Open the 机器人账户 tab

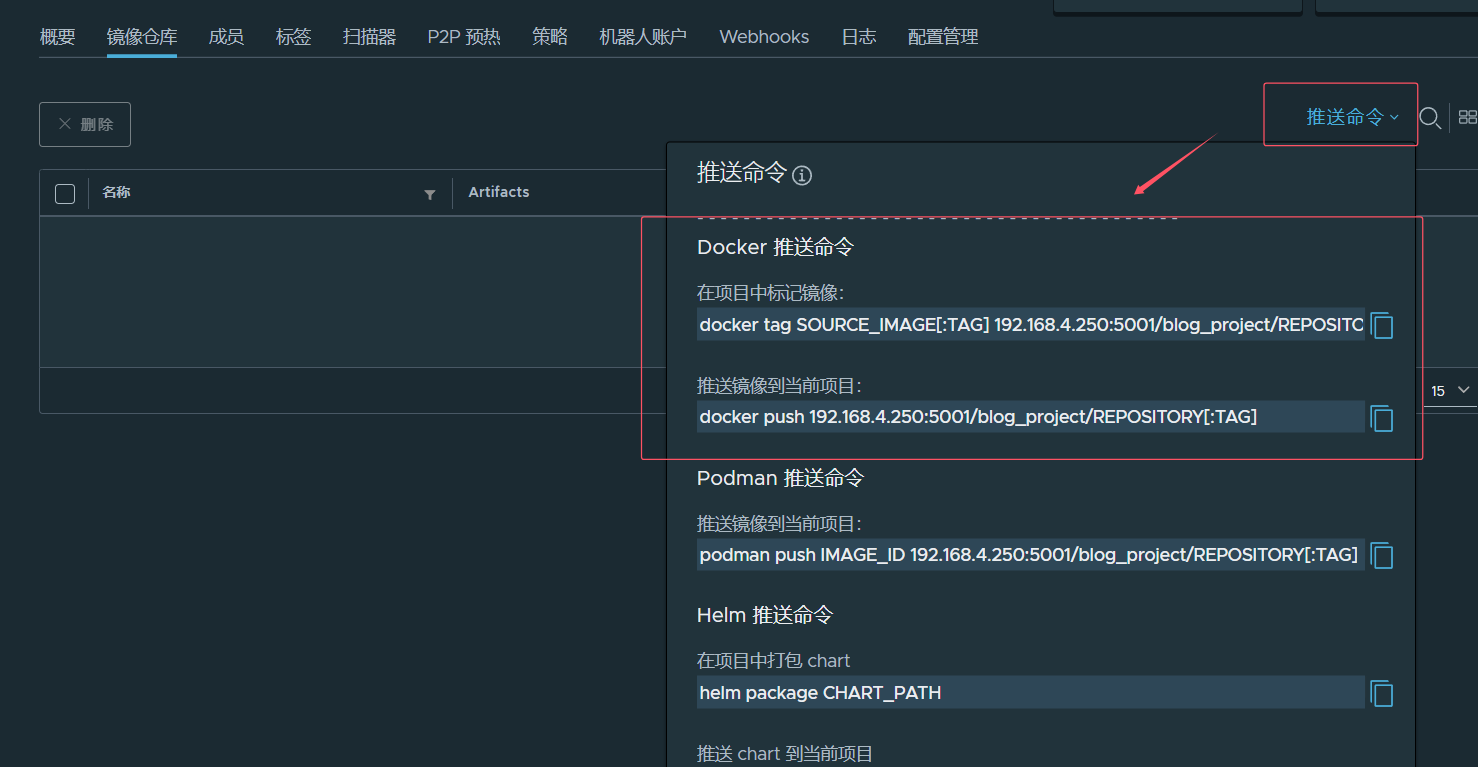643,37
